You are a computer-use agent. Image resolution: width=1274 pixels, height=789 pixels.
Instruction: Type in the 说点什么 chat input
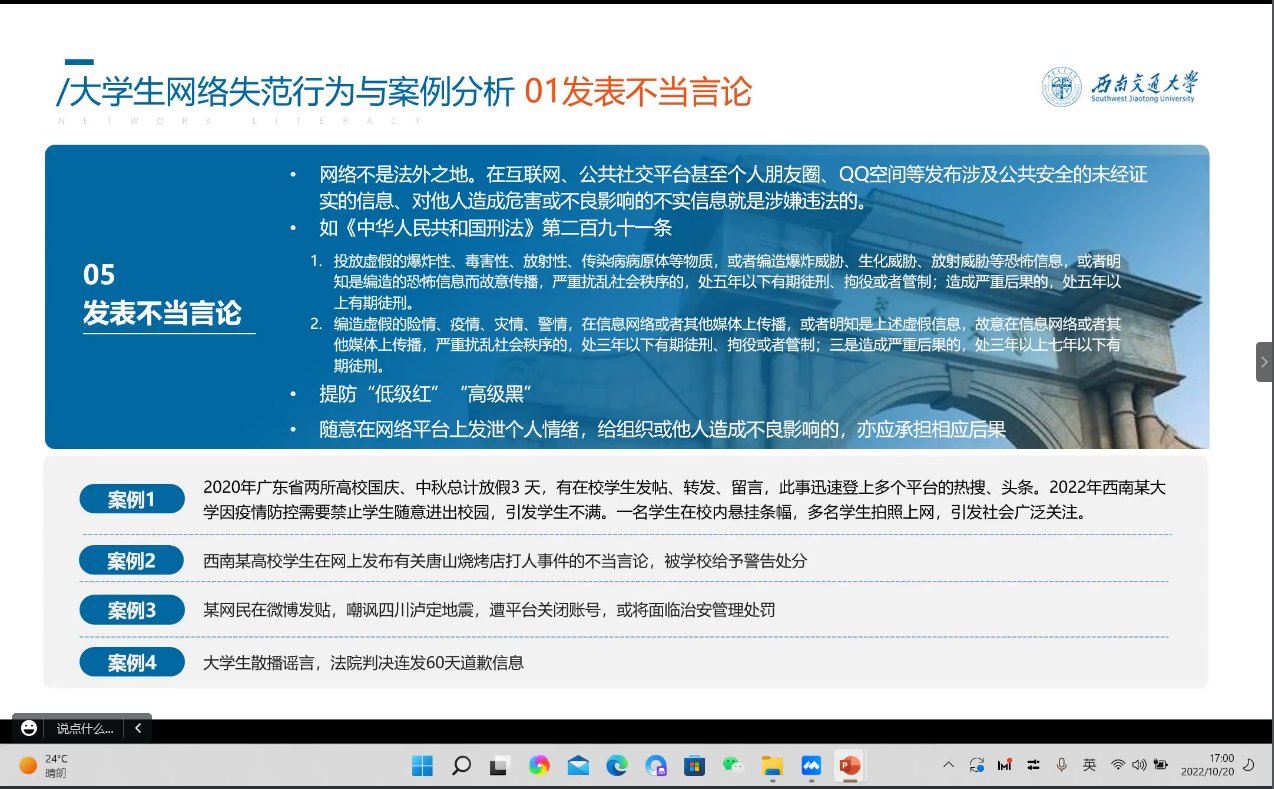85,729
